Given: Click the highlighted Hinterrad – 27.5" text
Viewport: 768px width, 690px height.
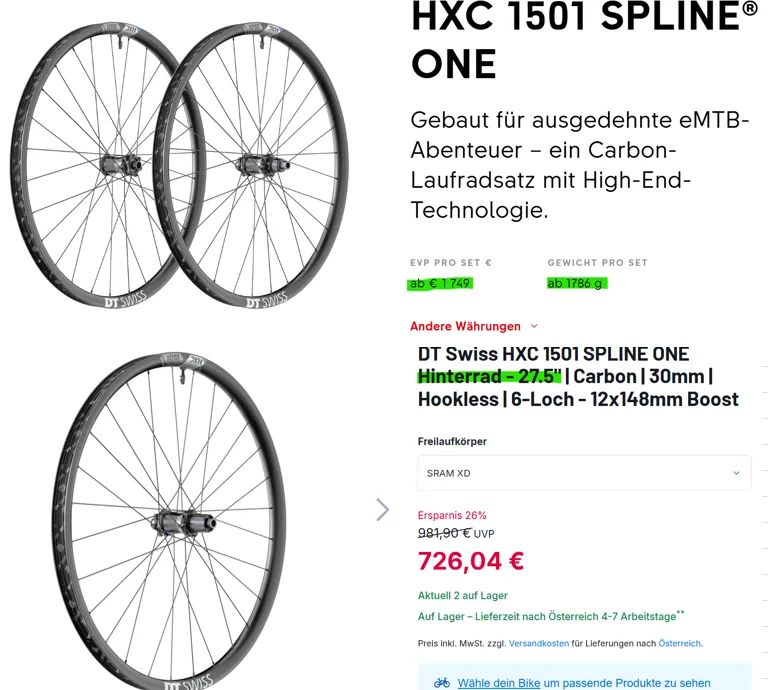Looking at the screenshot, I should pos(490,376).
